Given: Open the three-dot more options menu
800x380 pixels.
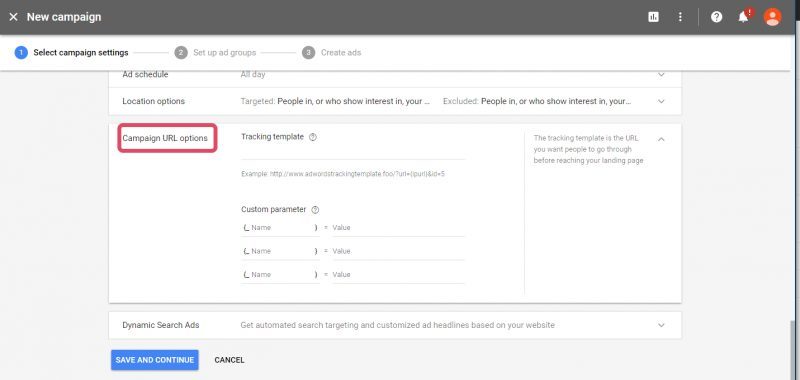Looking at the screenshot, I should [680, 17].
